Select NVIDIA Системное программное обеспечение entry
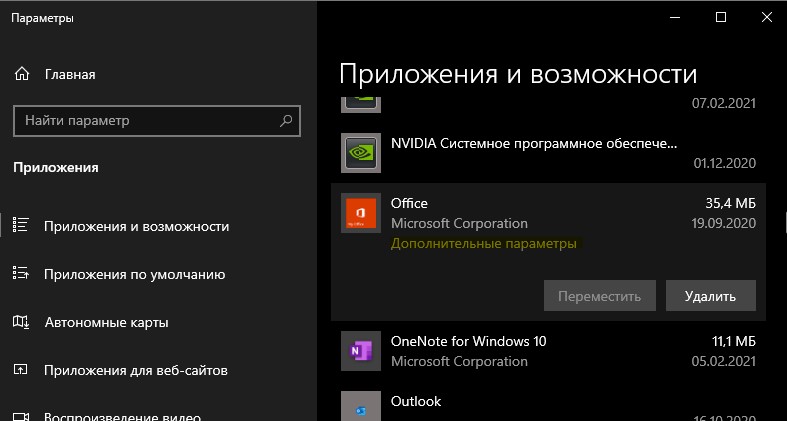 coord(548,153)
